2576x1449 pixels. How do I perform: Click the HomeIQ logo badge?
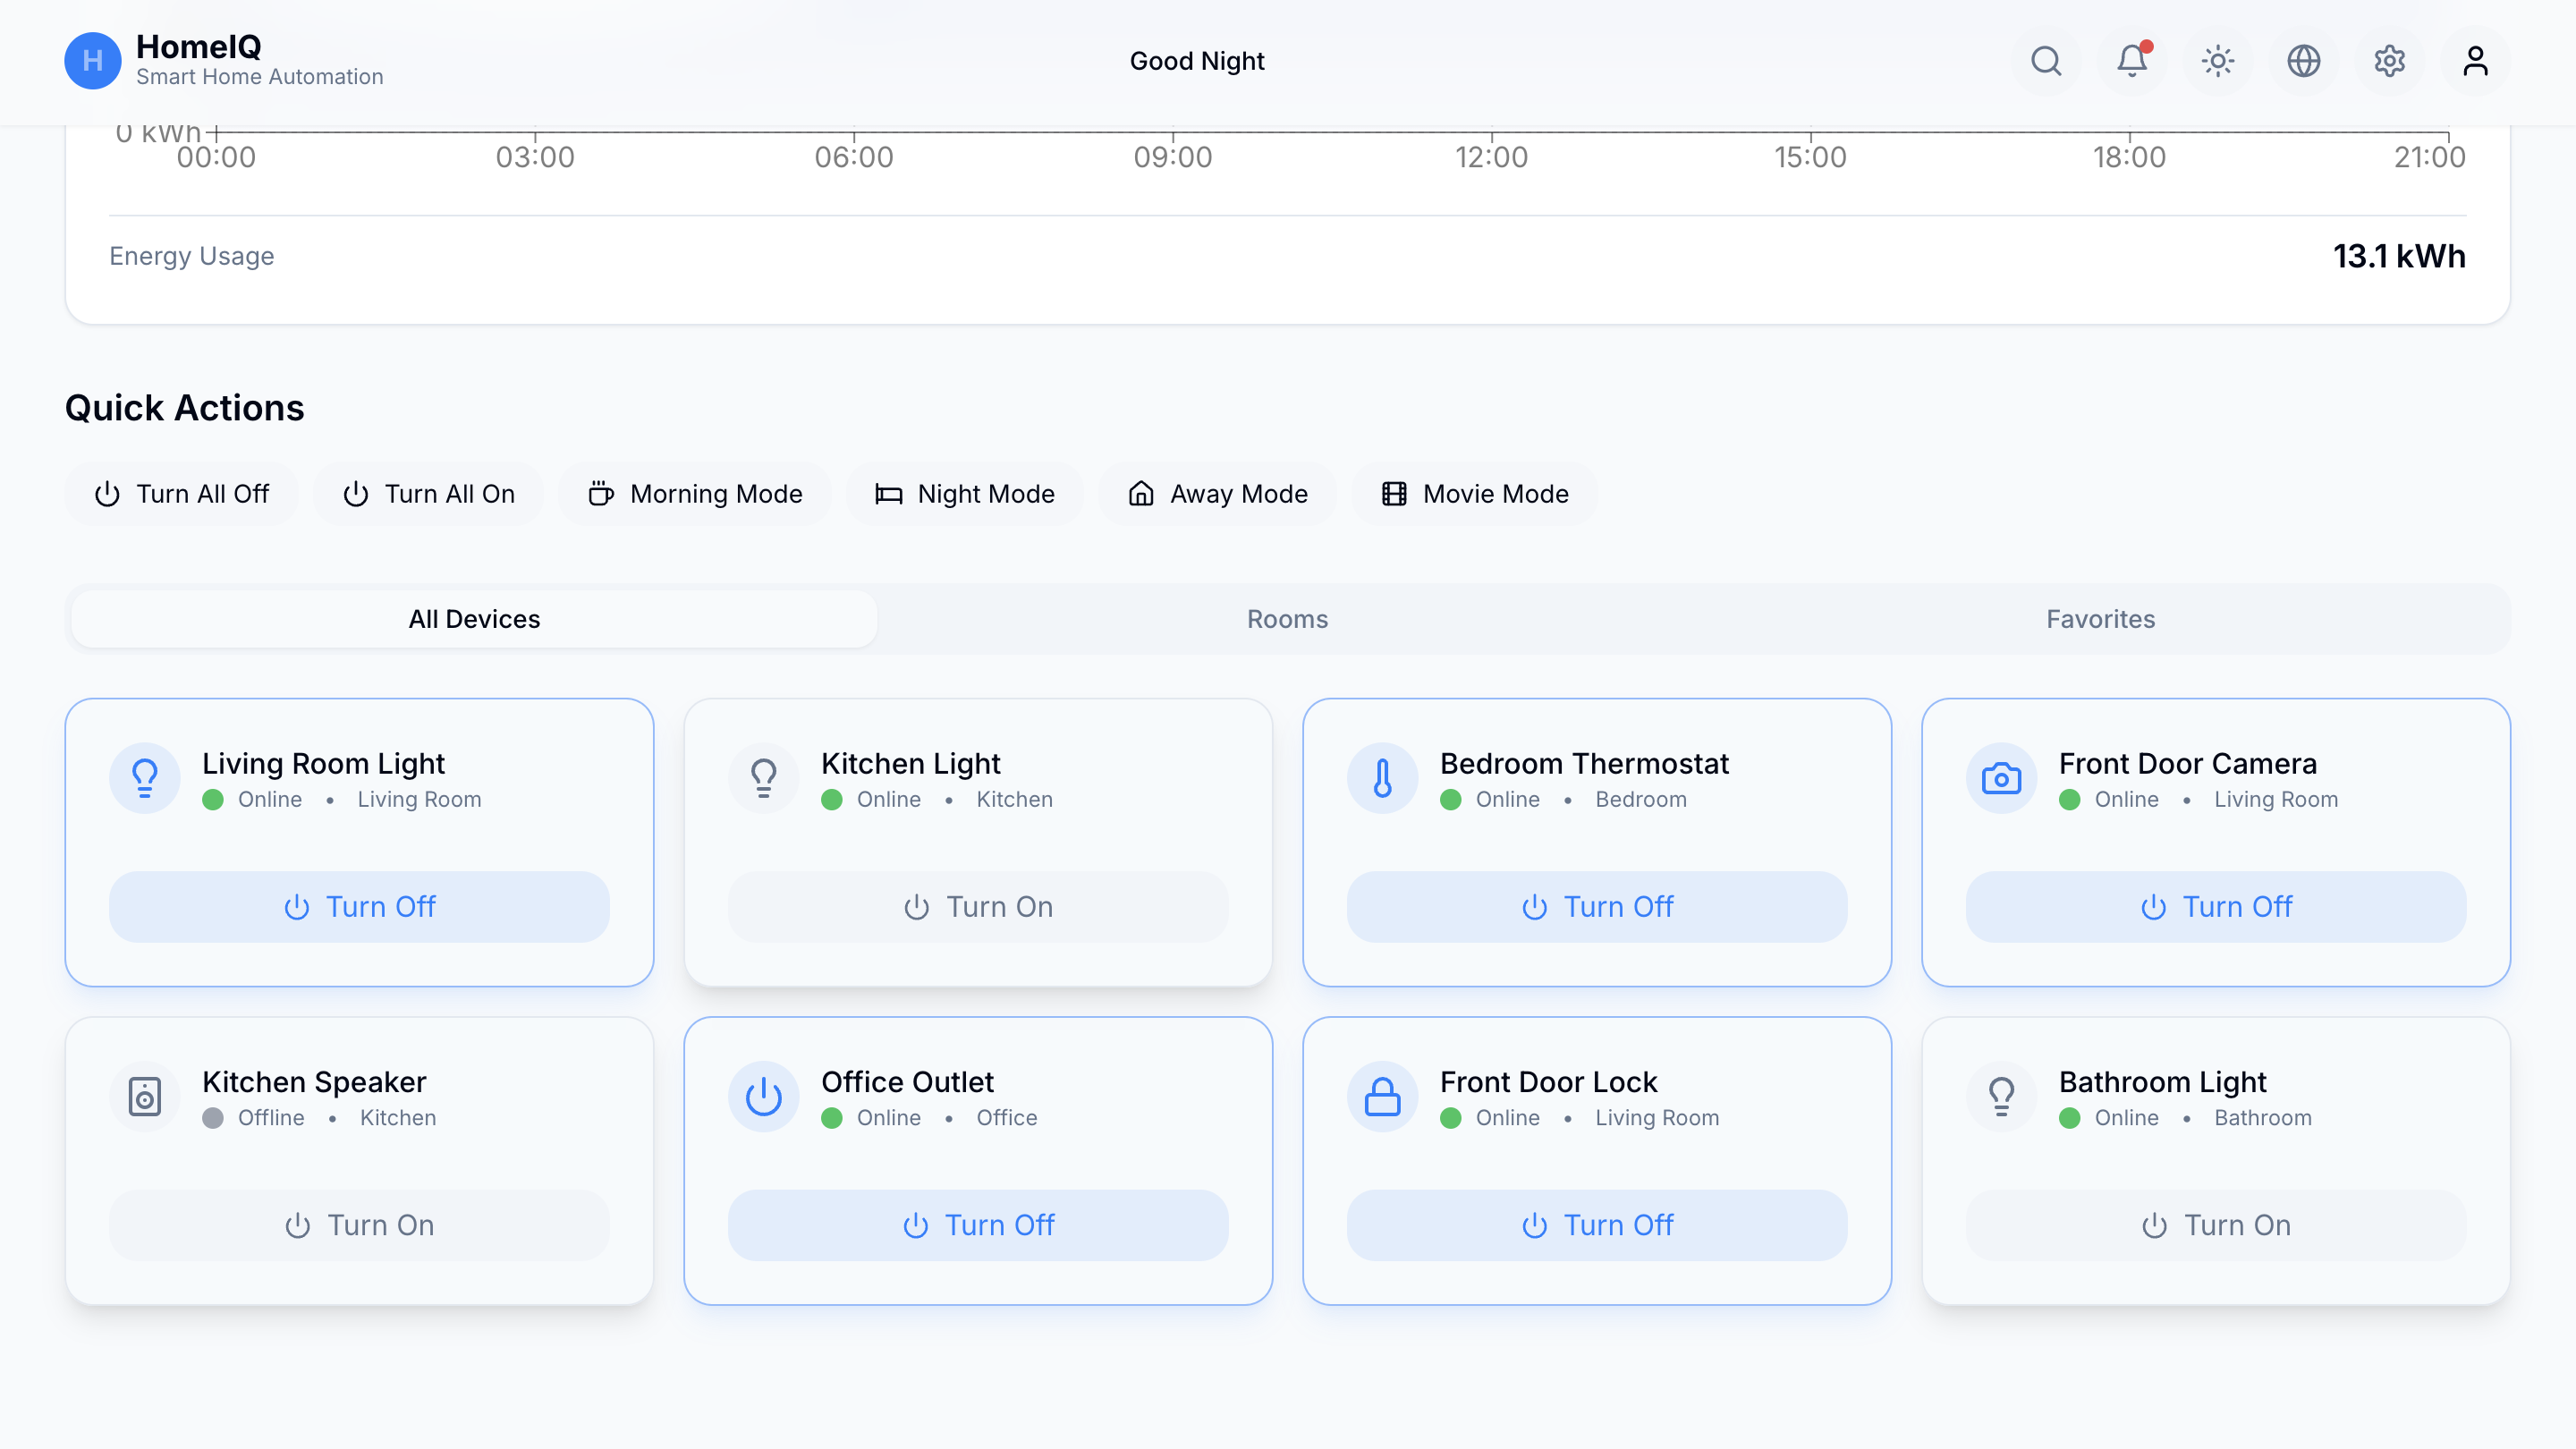[x=93, y=61]
